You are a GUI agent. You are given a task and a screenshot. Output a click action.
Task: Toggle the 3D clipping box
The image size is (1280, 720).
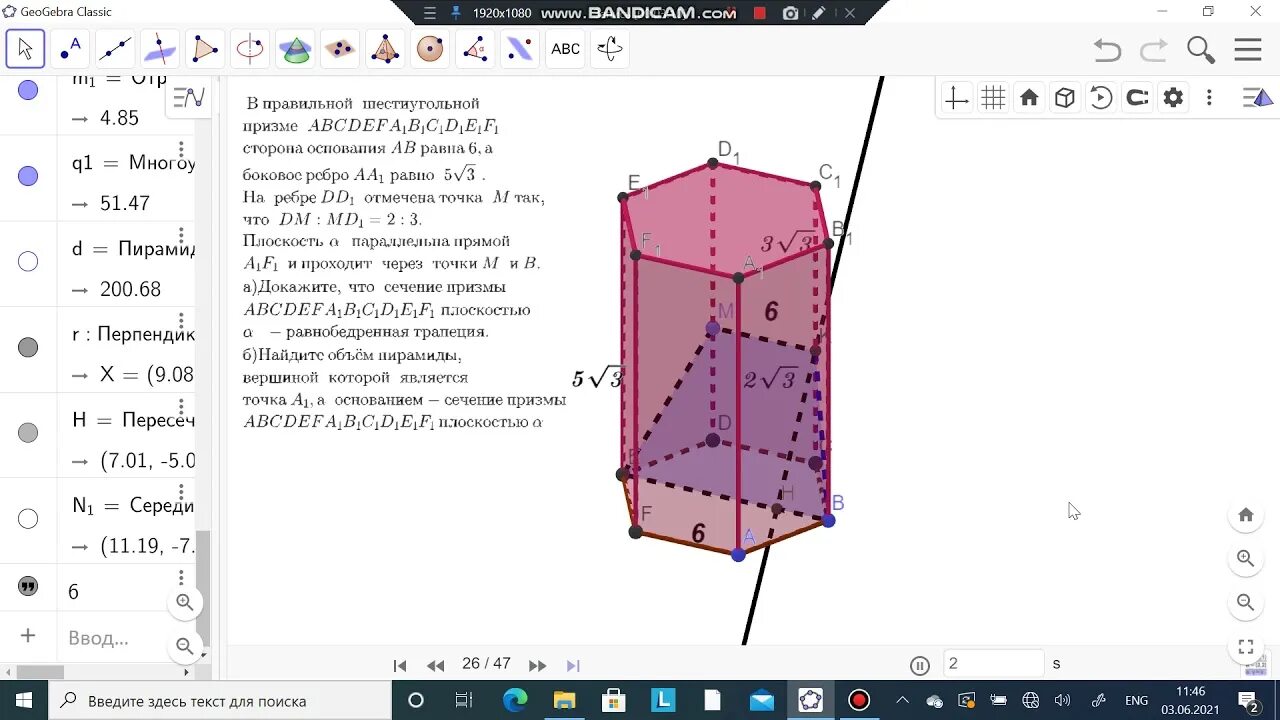[1065, 98]
